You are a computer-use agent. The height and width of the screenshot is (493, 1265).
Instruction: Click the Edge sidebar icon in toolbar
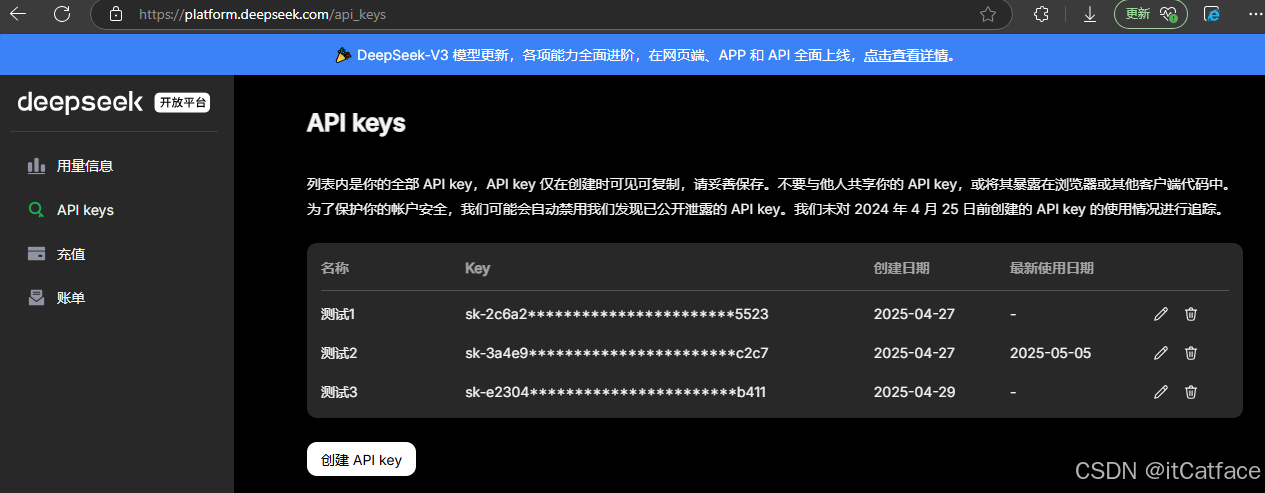[x=1213, y=14]
